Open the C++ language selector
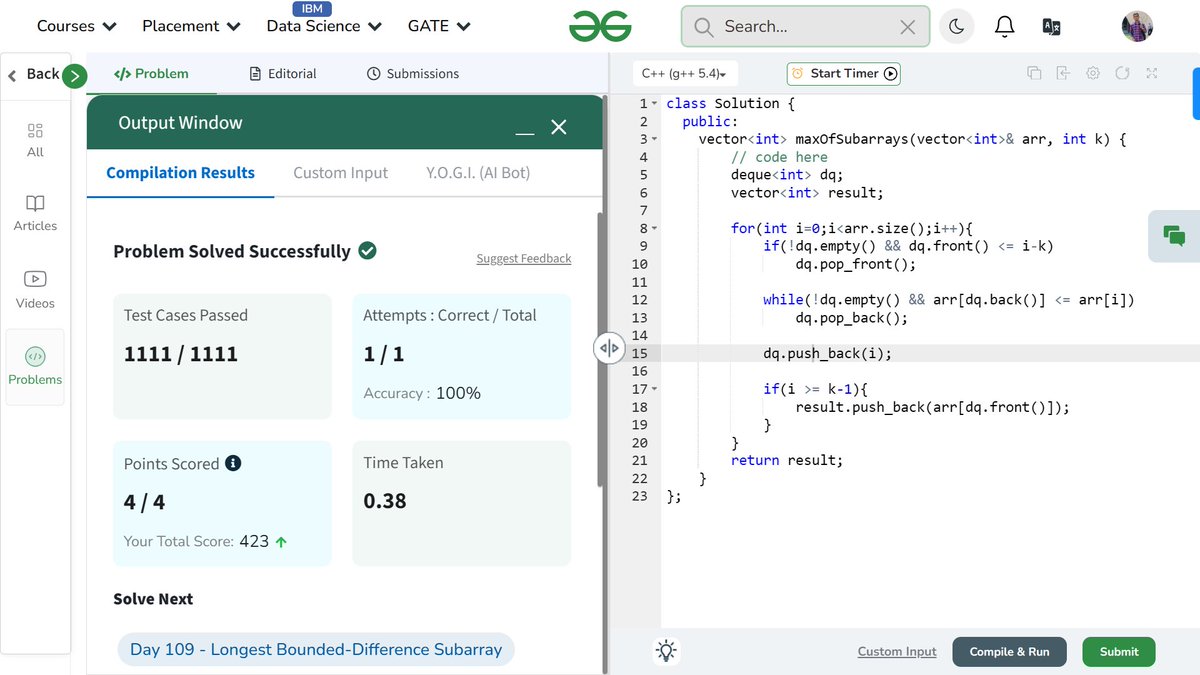This screenshot has height=675, width=1200. coord(686,73)
